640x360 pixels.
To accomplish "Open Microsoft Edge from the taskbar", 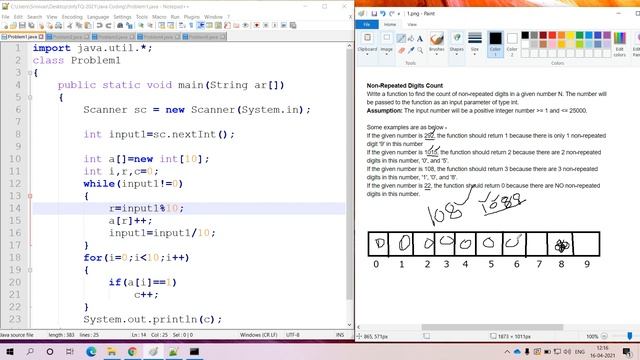I will click(x=91, y=351).
